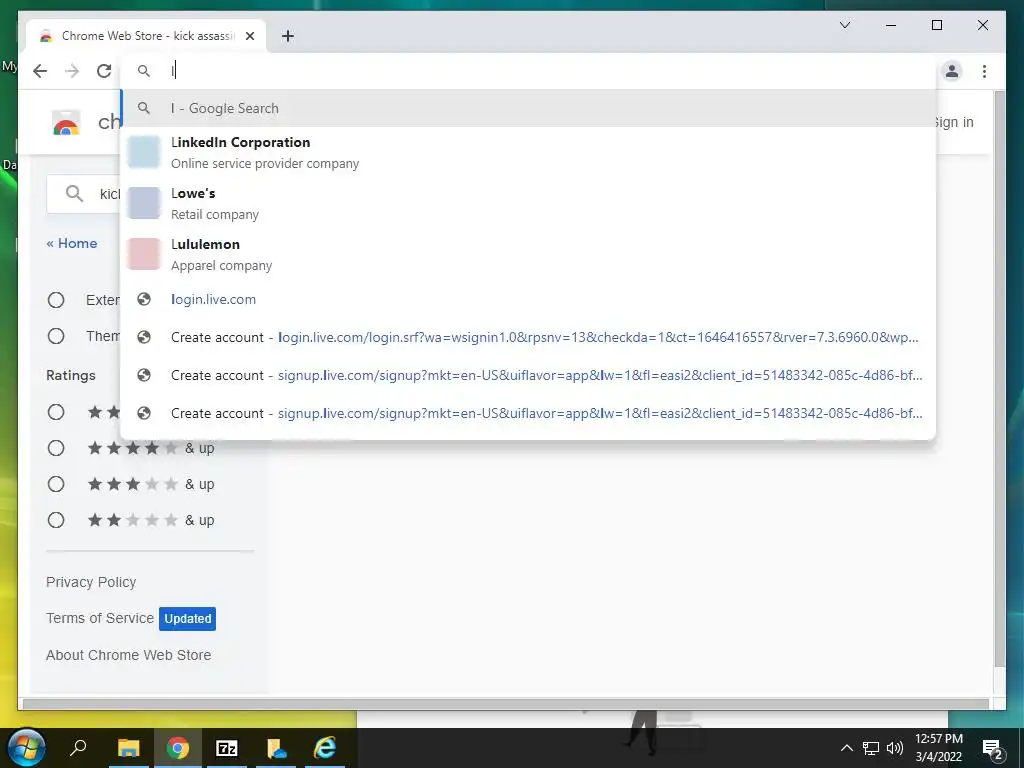Click globe icon beside login.live.com
The height and width of the screenshot is (768, 1024).
click(x=144, y=299)
